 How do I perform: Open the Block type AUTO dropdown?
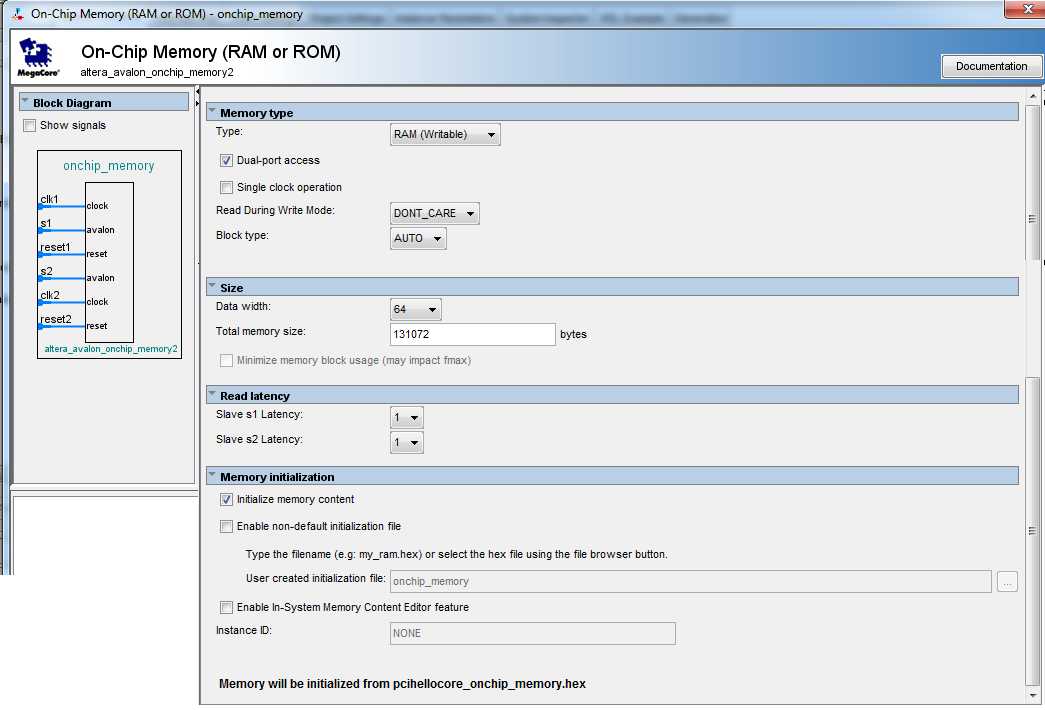coord(418,239)
